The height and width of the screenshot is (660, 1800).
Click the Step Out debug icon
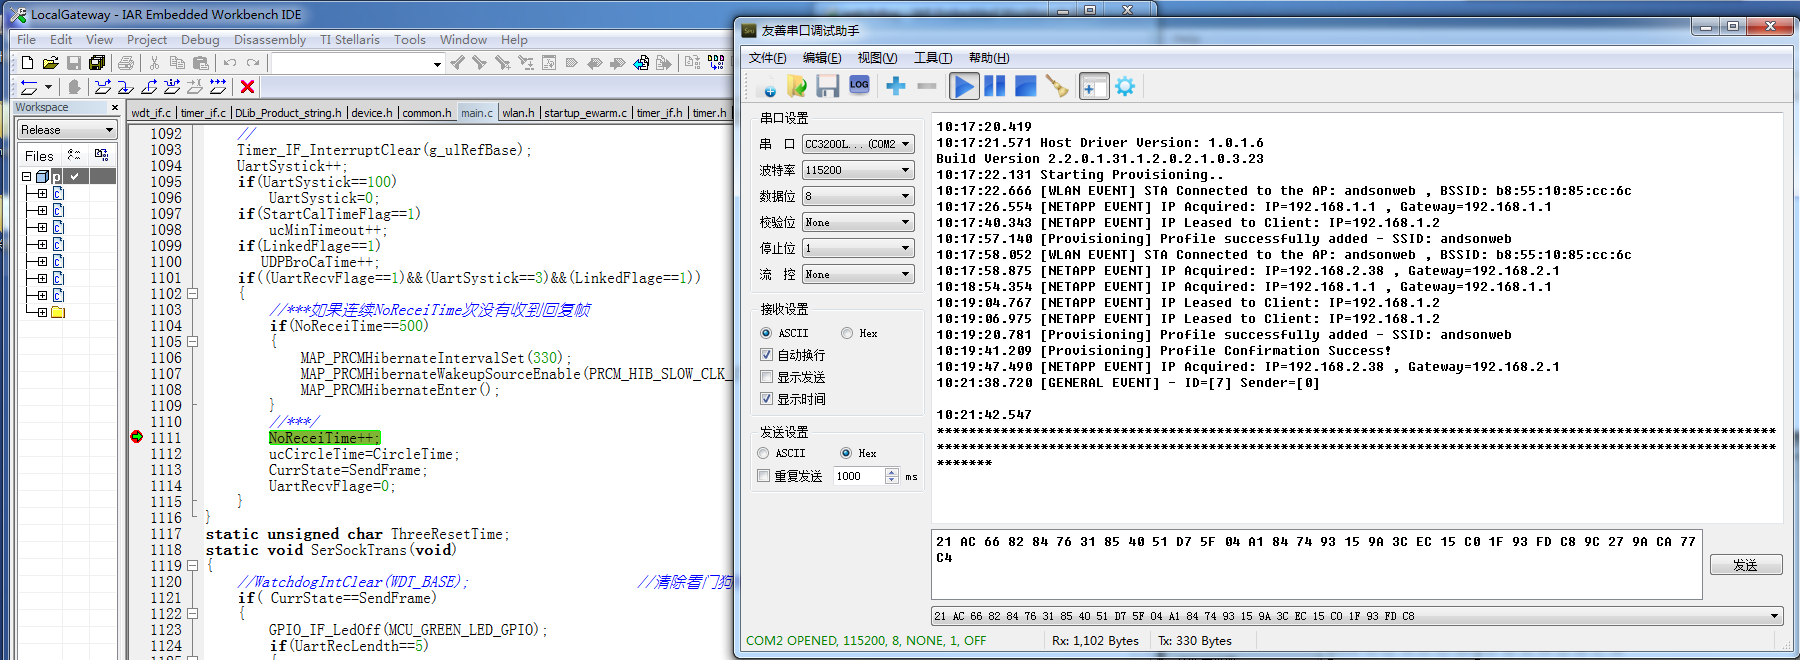pos(149,87)
